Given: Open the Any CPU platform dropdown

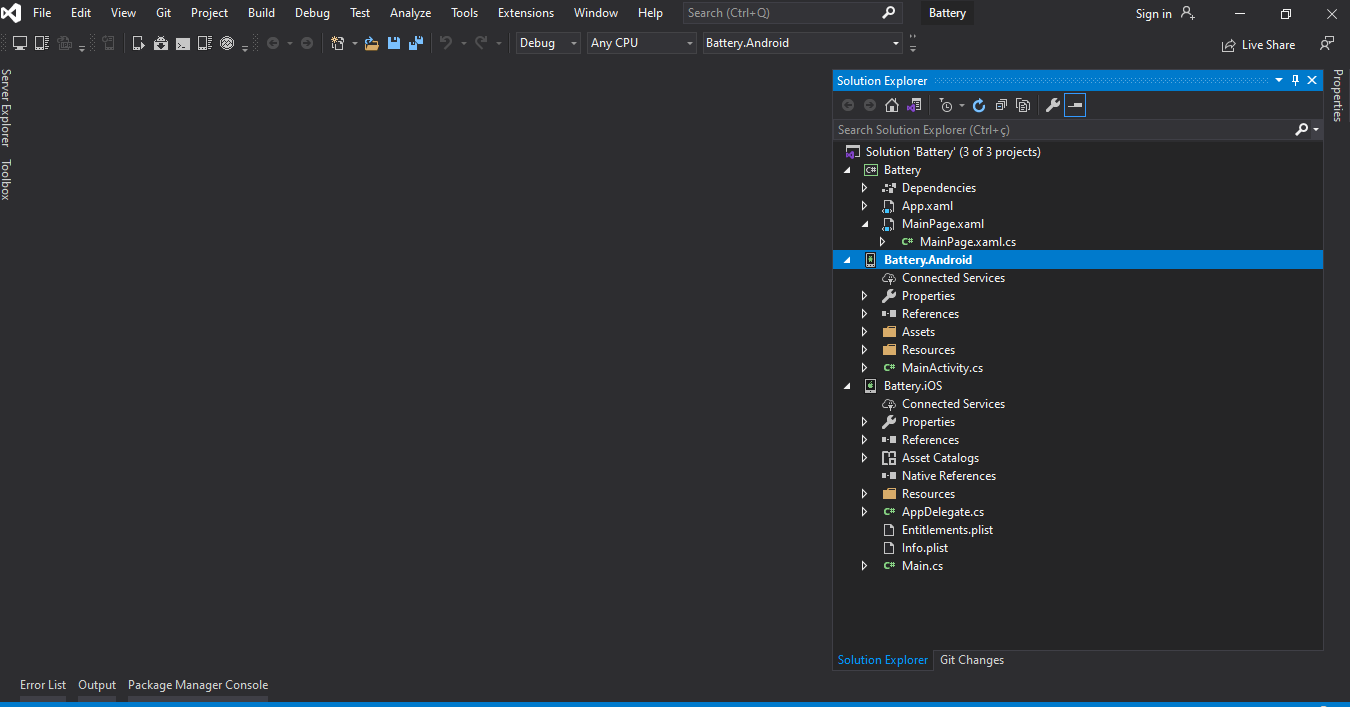Looking at the screenshot, I should pyautogui.click(x=641, y=43).
